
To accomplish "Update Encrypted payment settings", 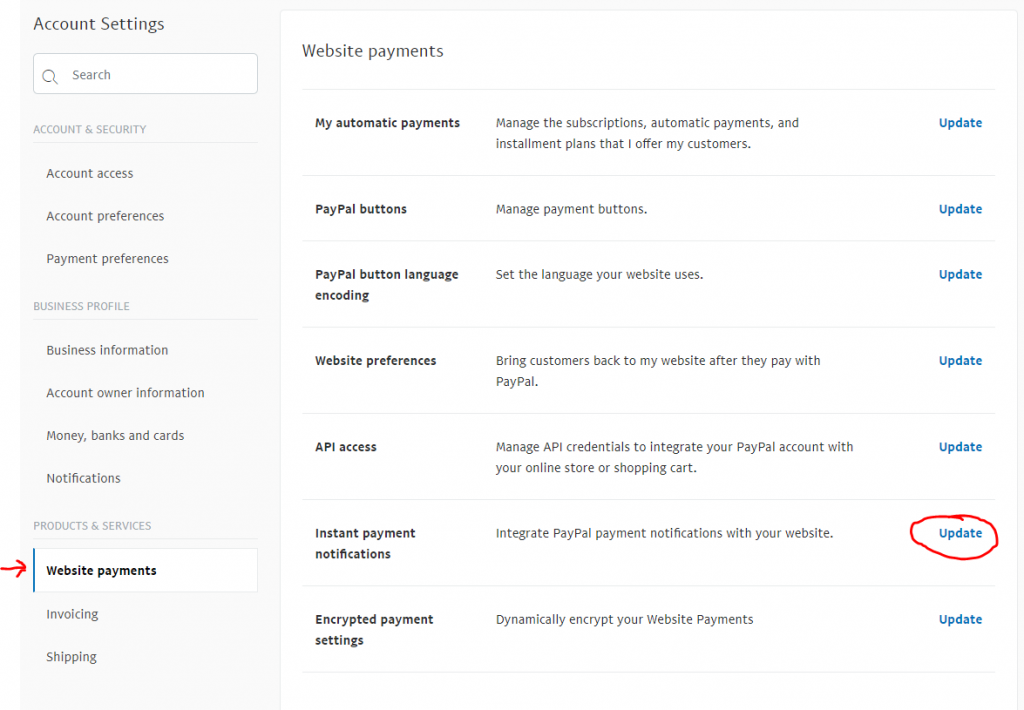I will click(960, 619).
